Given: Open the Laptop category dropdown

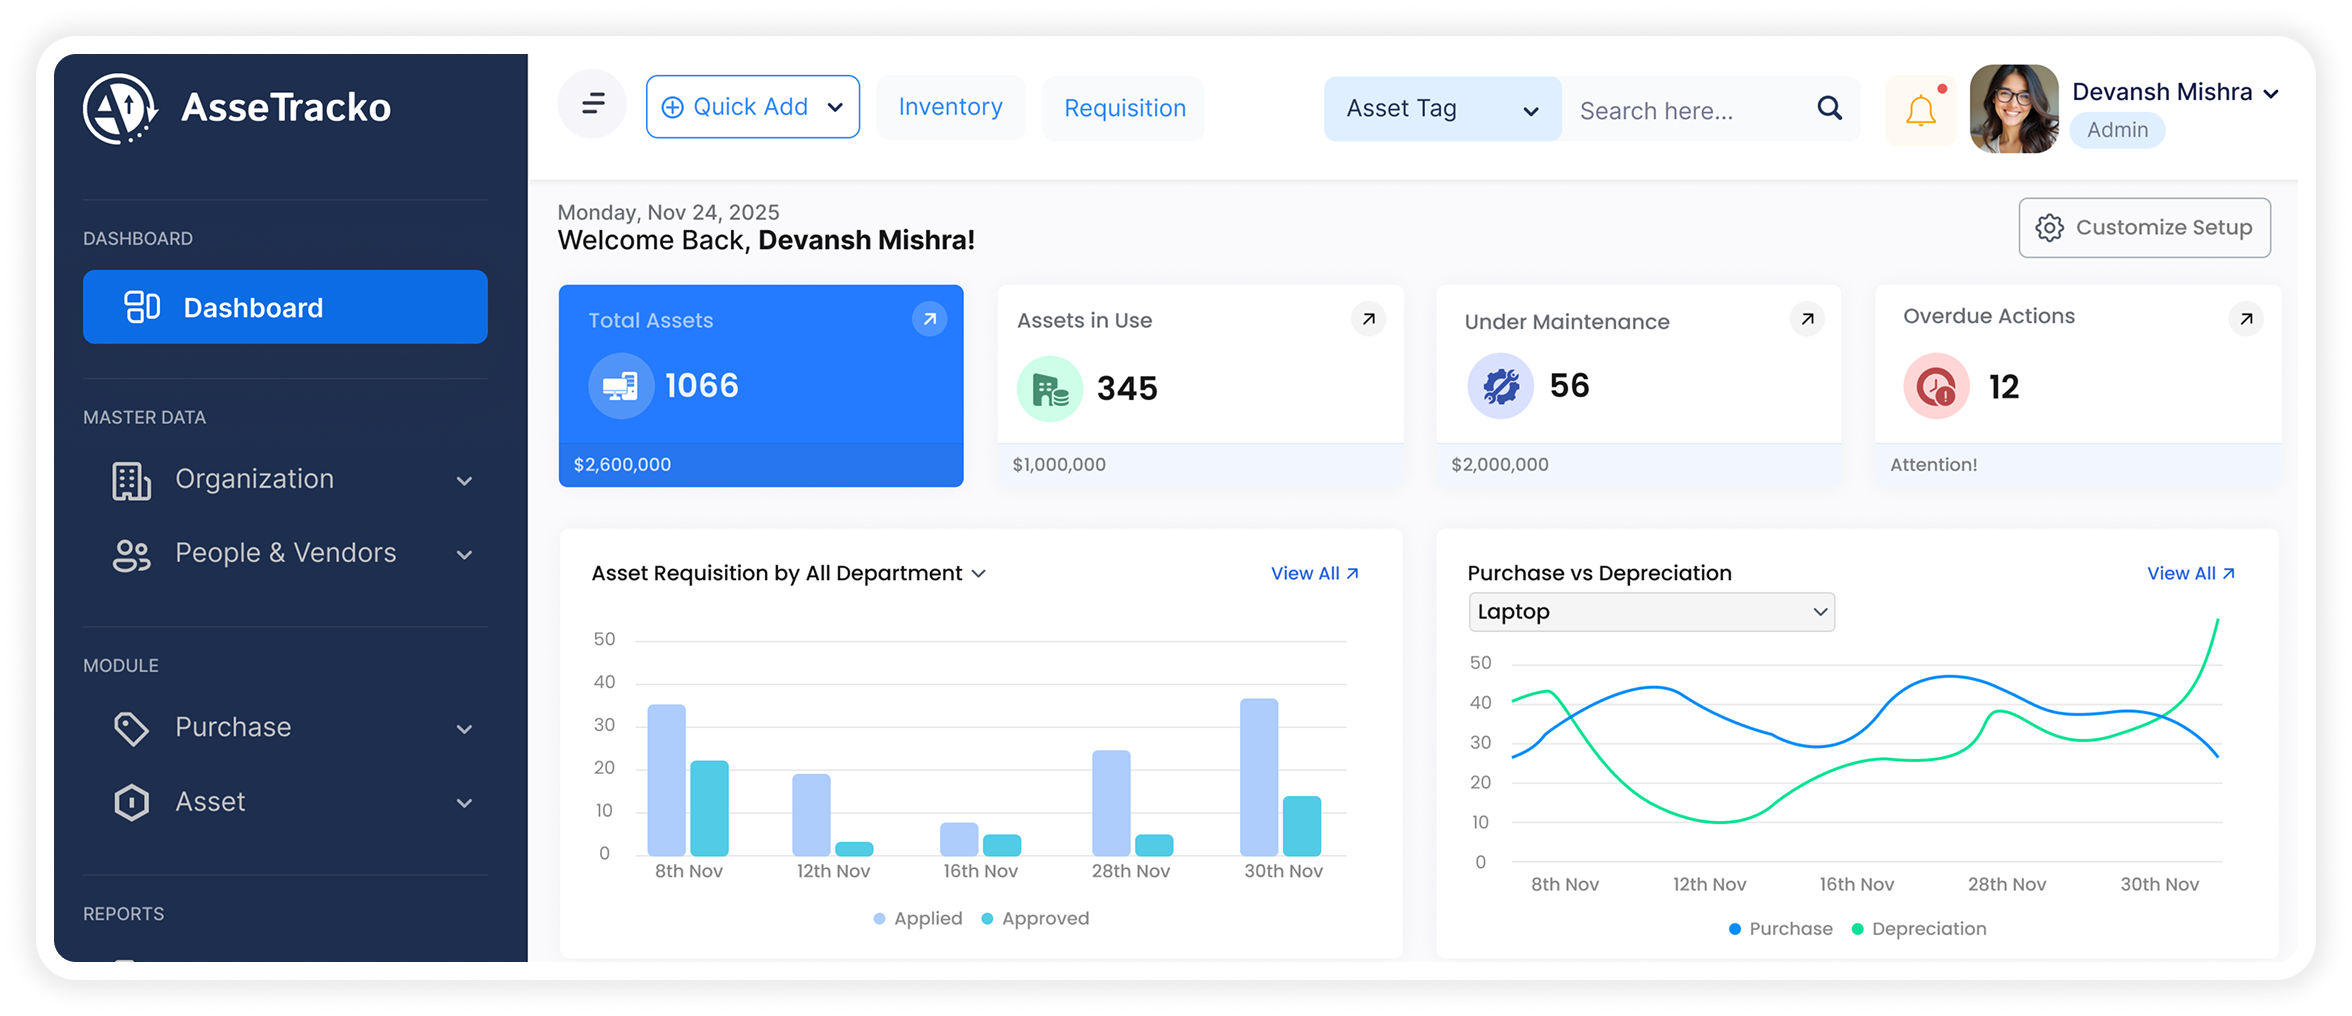Looking at the screenshot, I should pyautogui.click(x=1651, y=612).
